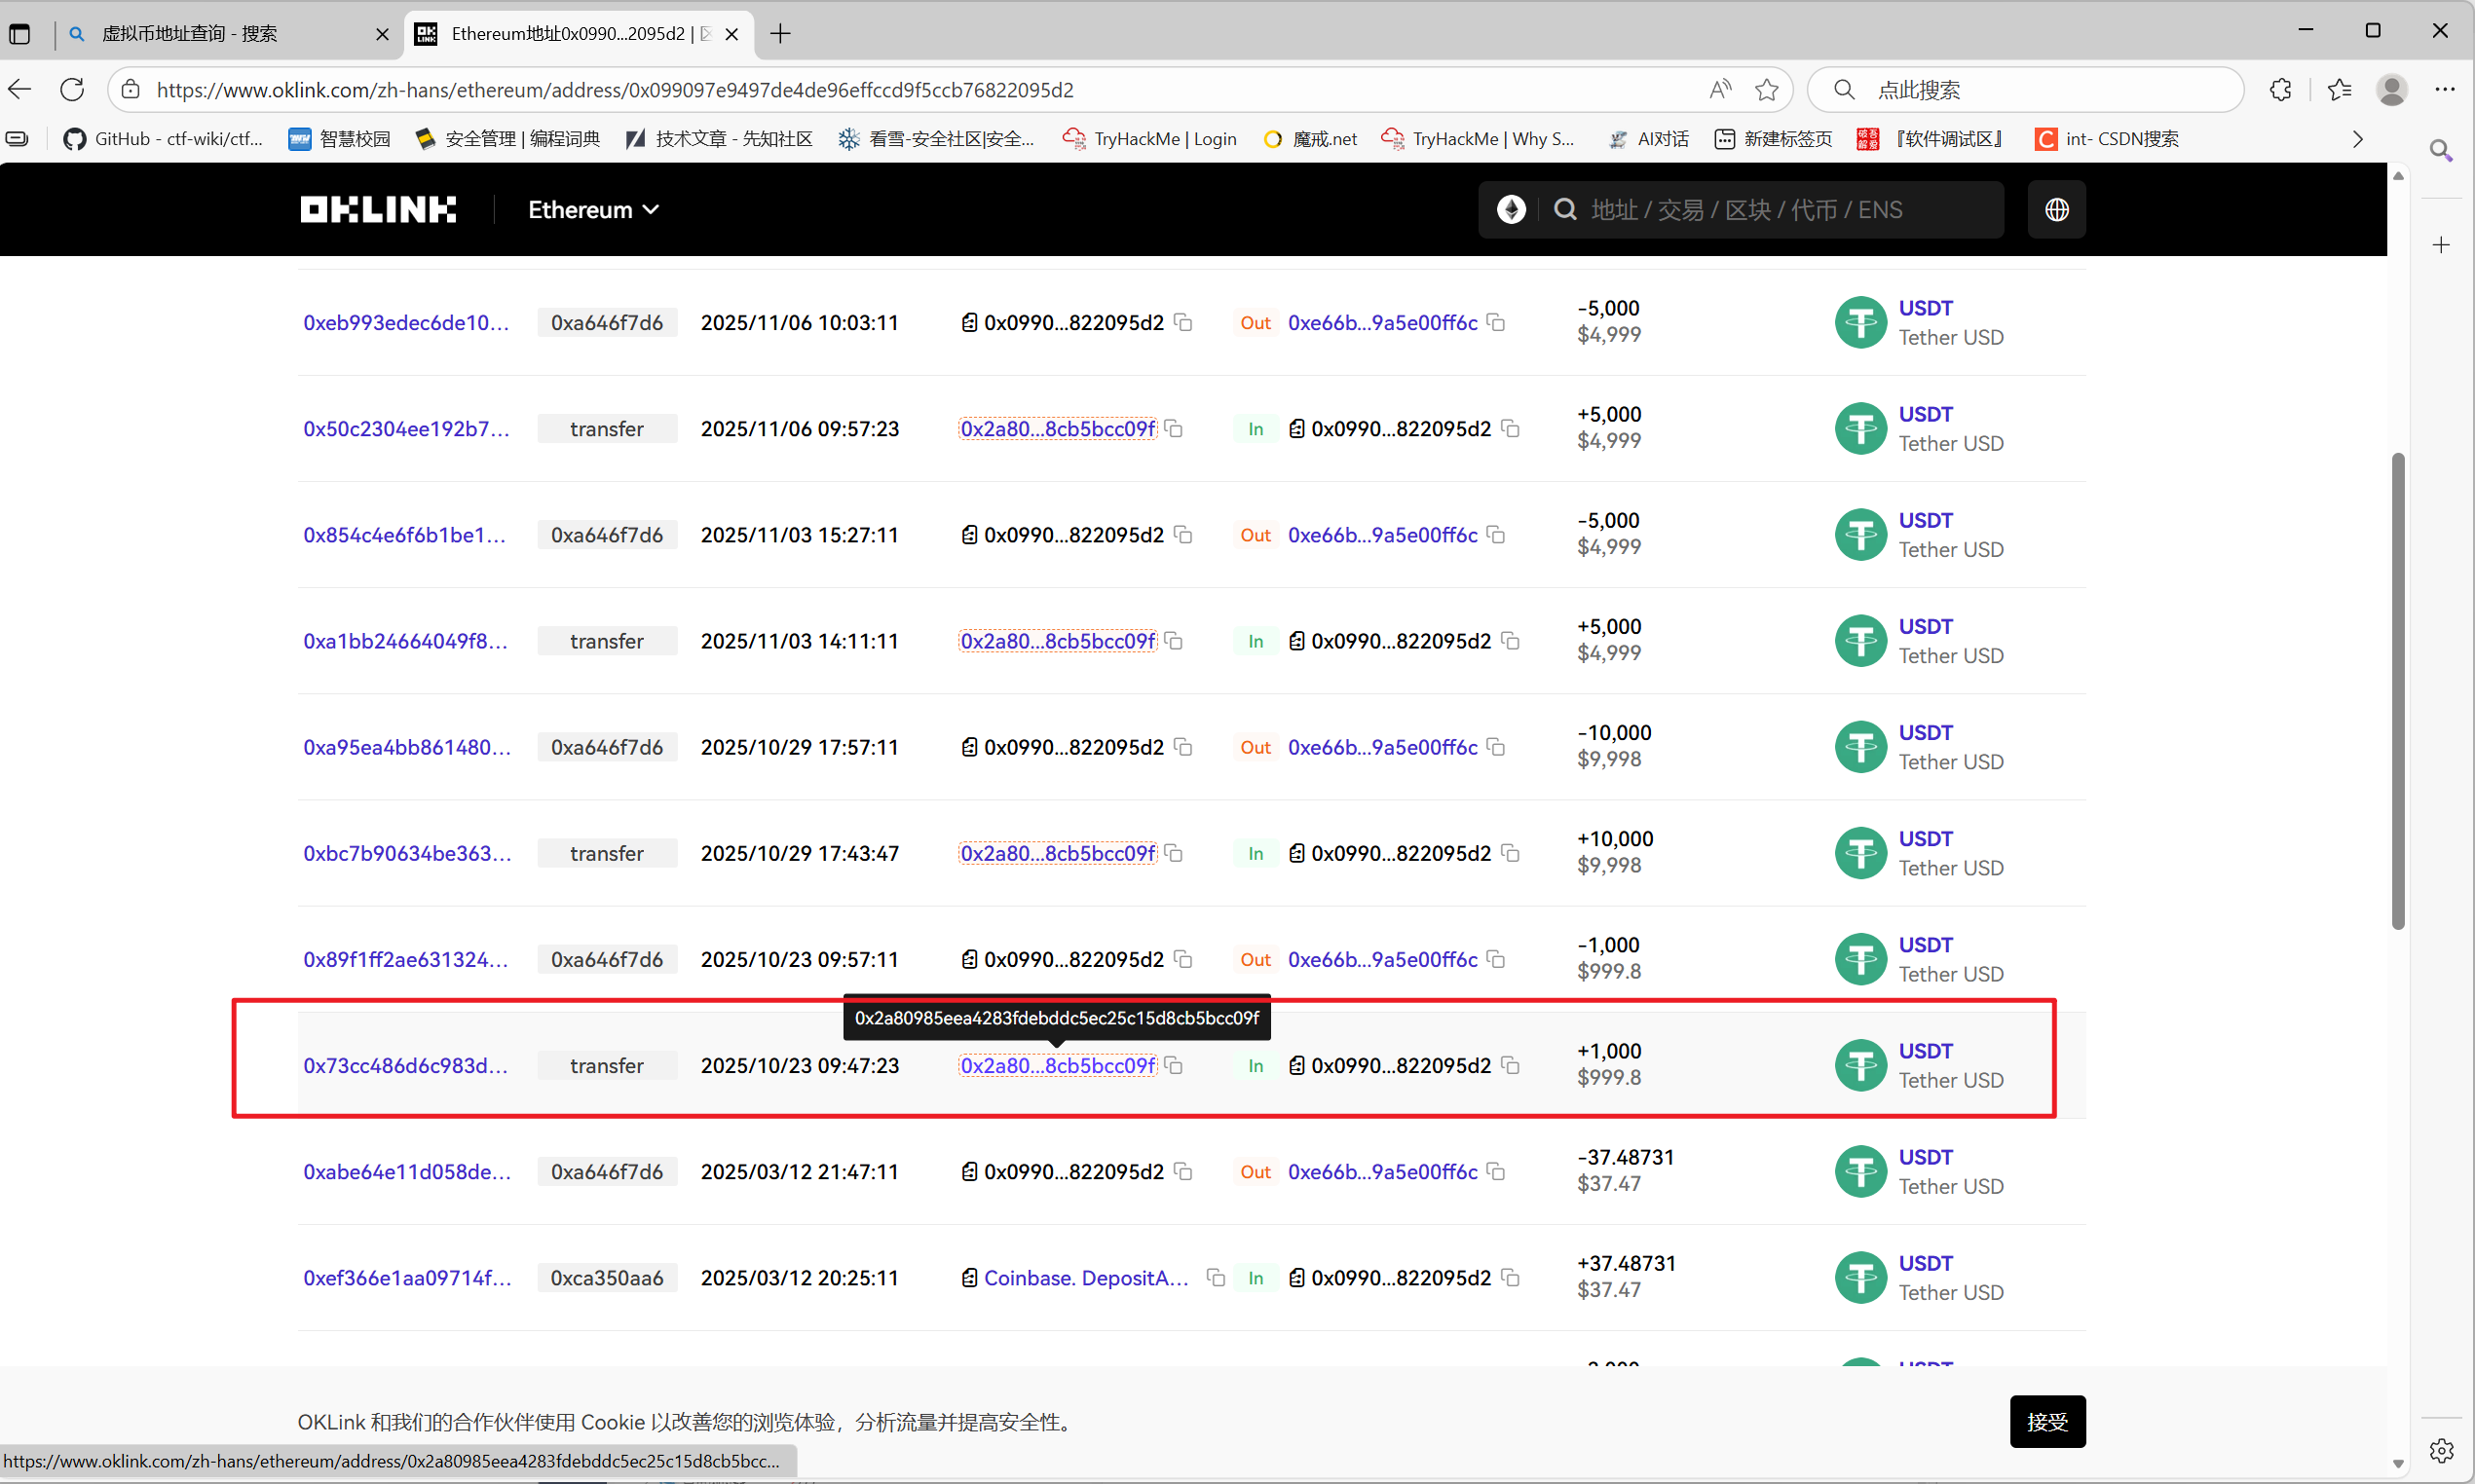
Task: Add this page to favorites (star icon)
Action: point(1766,90)
